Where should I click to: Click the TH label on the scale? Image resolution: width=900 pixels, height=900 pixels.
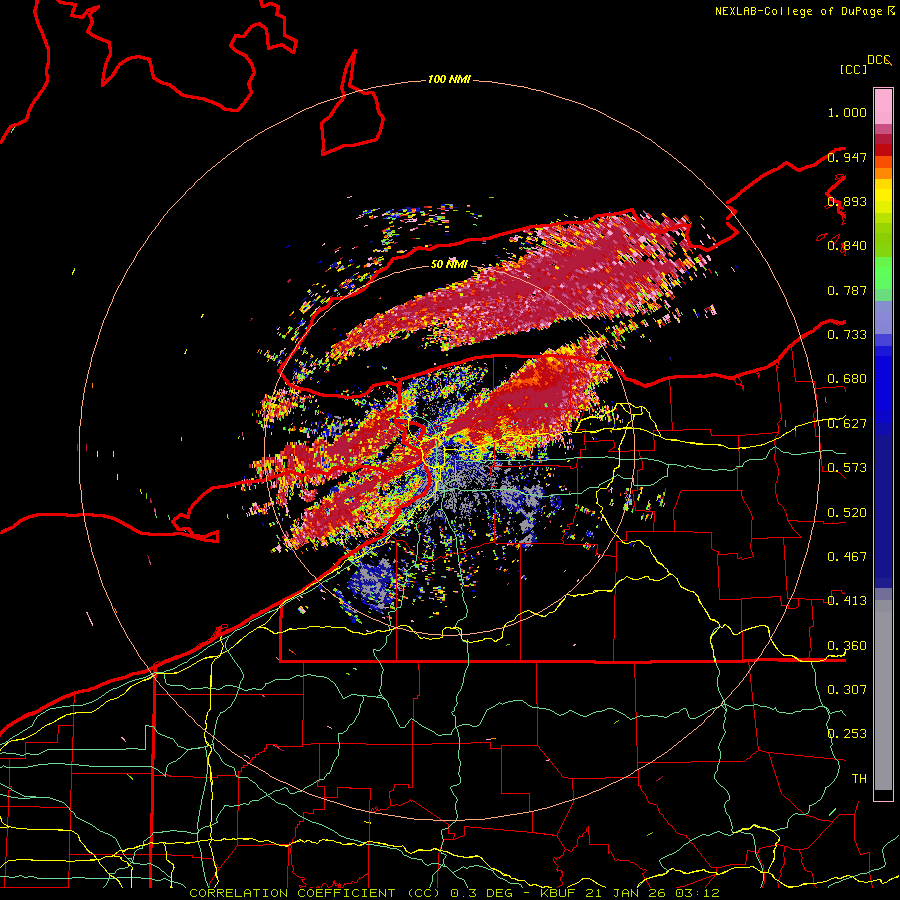coord(859,778)
